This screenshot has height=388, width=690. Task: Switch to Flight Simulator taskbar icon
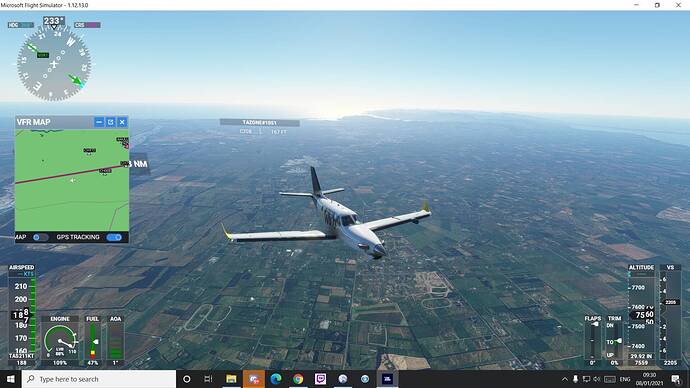(387, 379)
